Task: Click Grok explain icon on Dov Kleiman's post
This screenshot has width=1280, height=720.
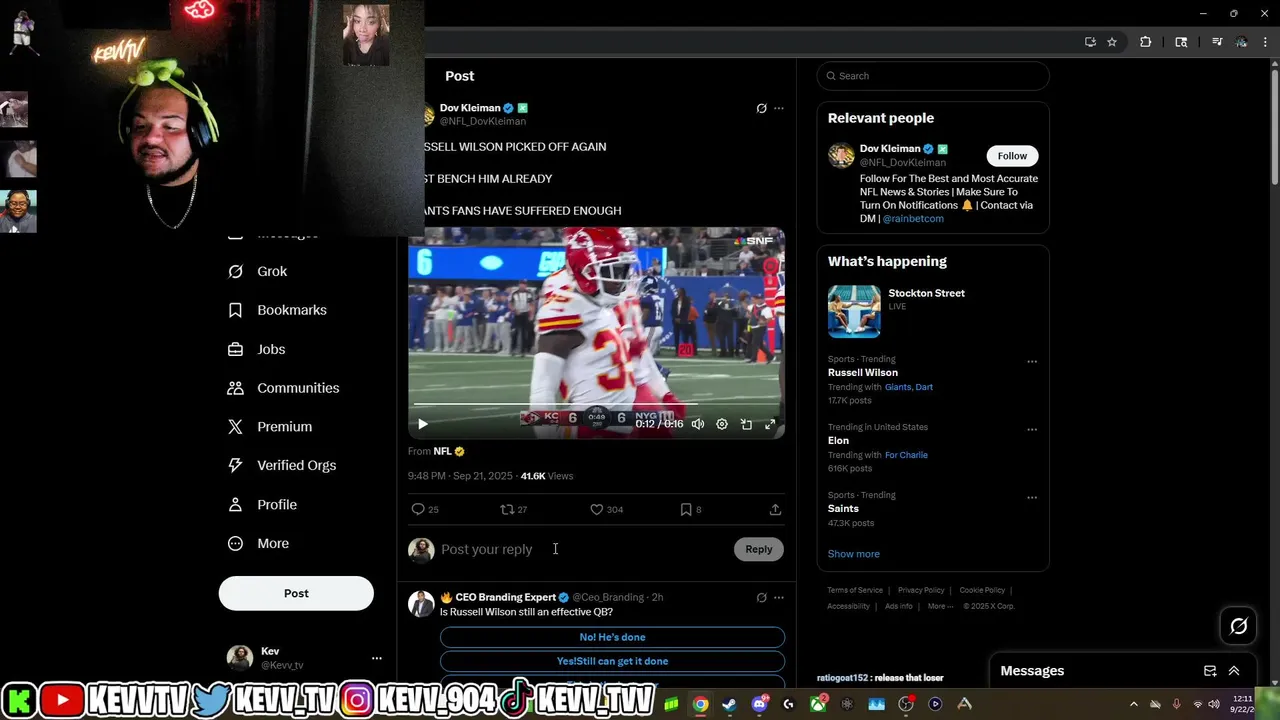Action: pos(761,108)
